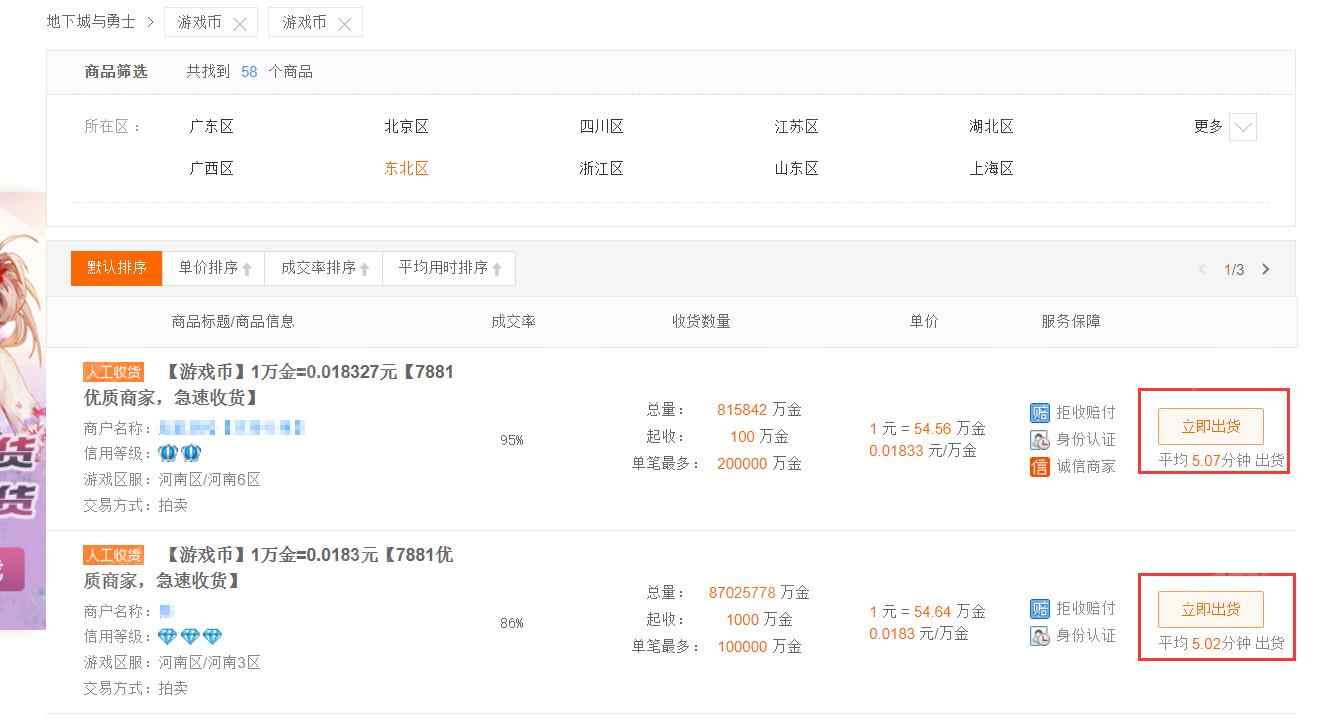Open 地下城与勇士 breadcrumb link
The width and height of the screenshot is (1323, 720).
point(91,22)
